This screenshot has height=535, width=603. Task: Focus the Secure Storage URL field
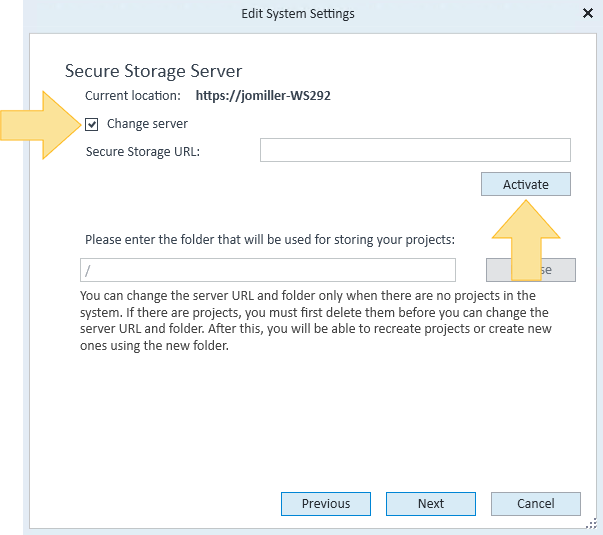tap(415, 150)
